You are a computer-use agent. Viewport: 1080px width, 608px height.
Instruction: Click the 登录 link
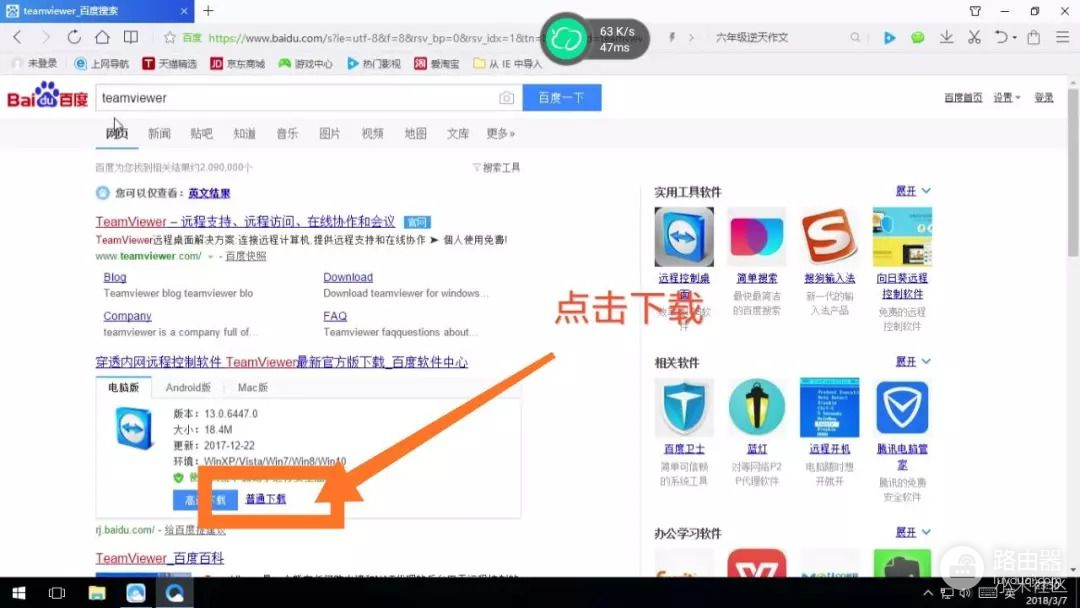1043,98
